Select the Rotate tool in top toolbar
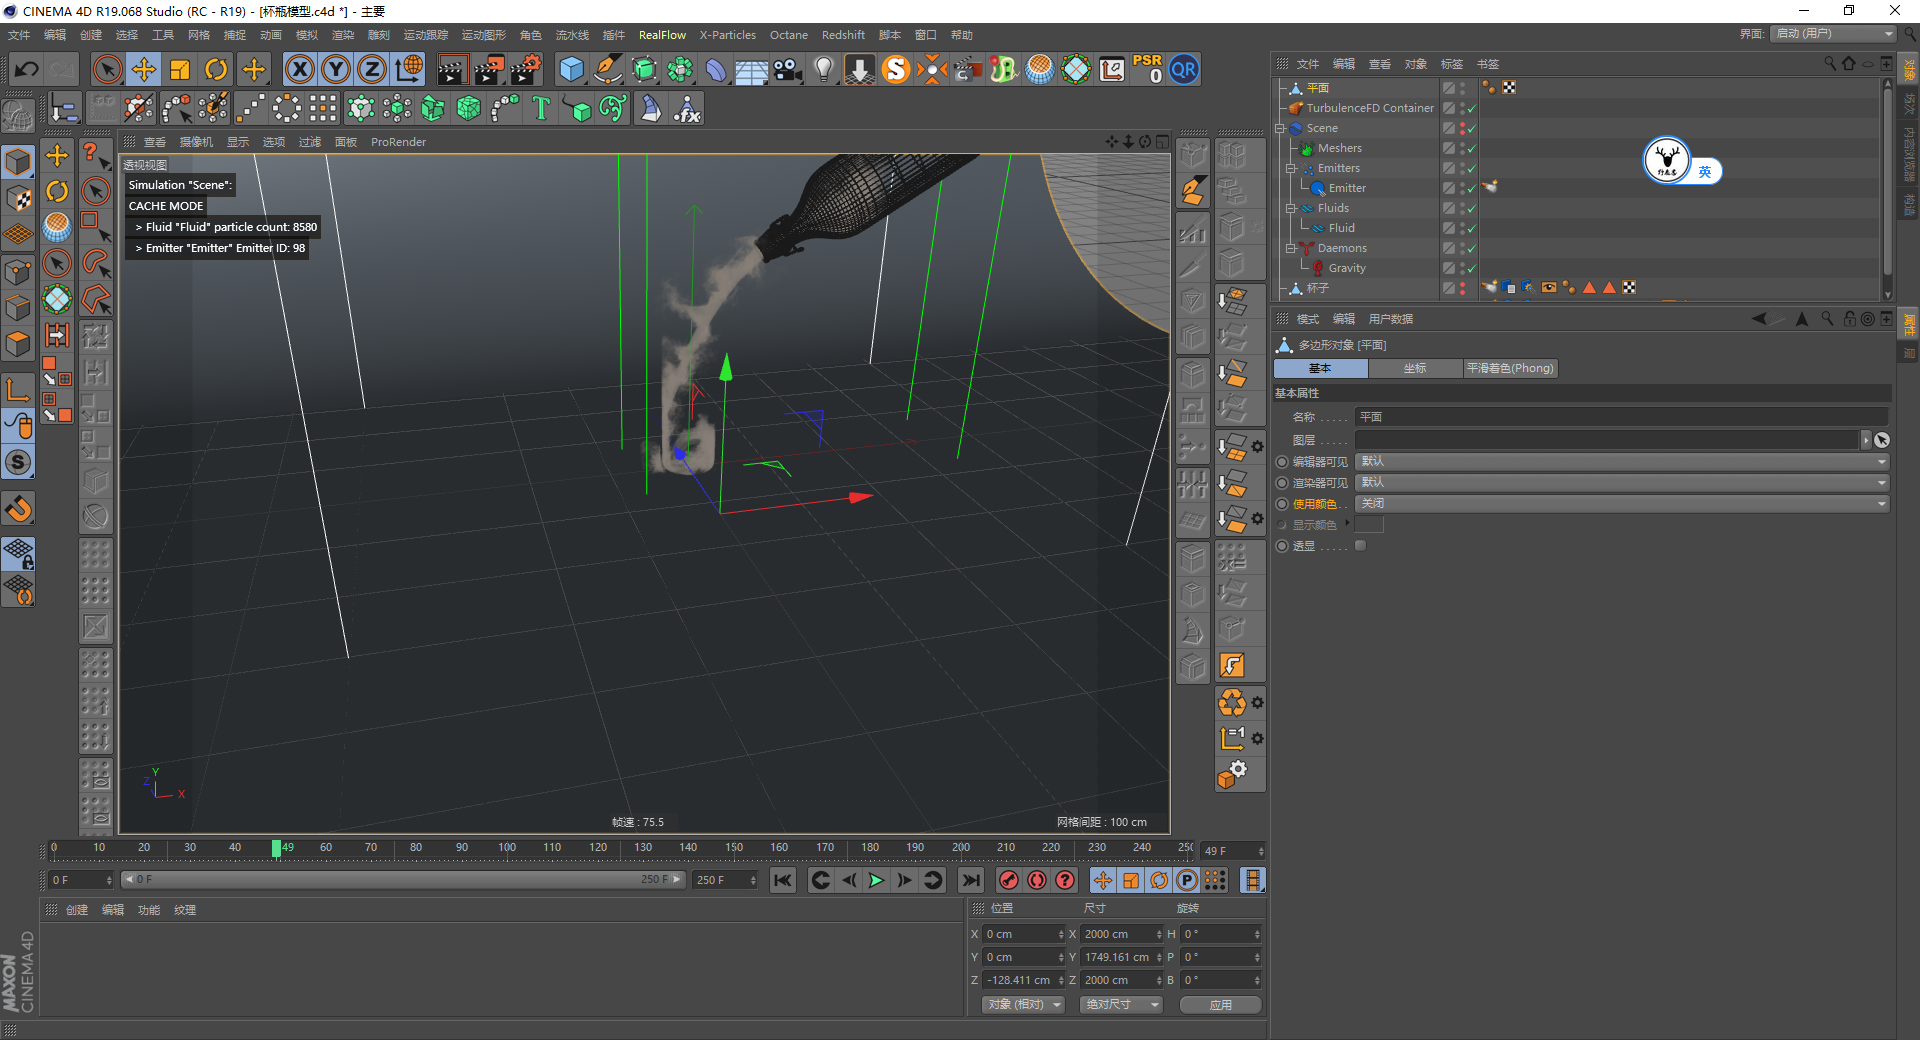The width and height of the screenshot is (1920, 1040). pyautogui.click(x=216, y=69)
